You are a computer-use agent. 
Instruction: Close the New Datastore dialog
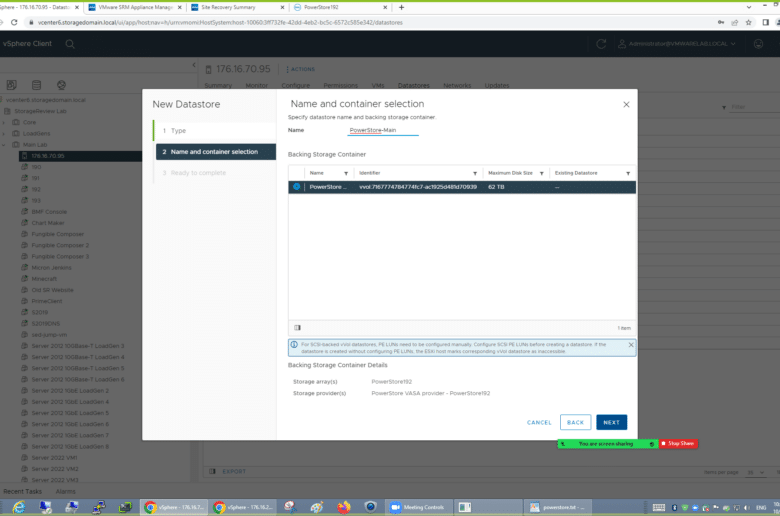(626, 104)
